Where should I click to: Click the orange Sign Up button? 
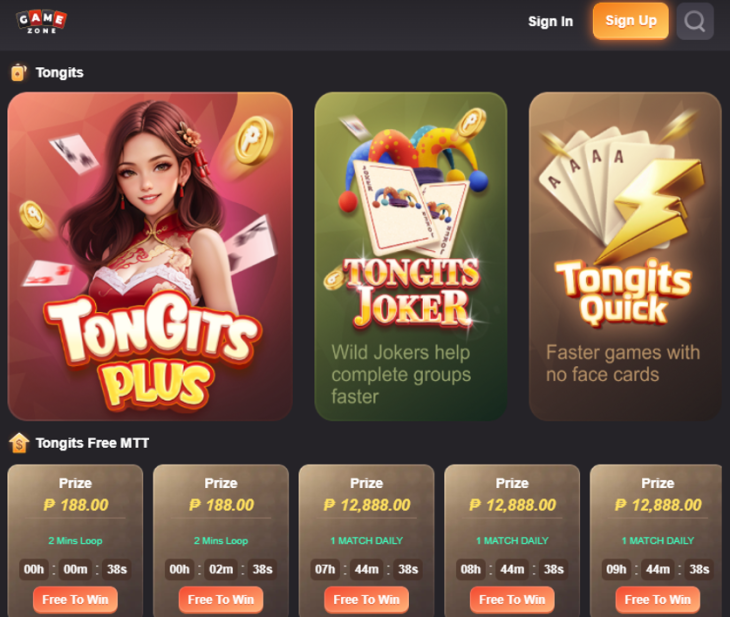pos(630,21)
